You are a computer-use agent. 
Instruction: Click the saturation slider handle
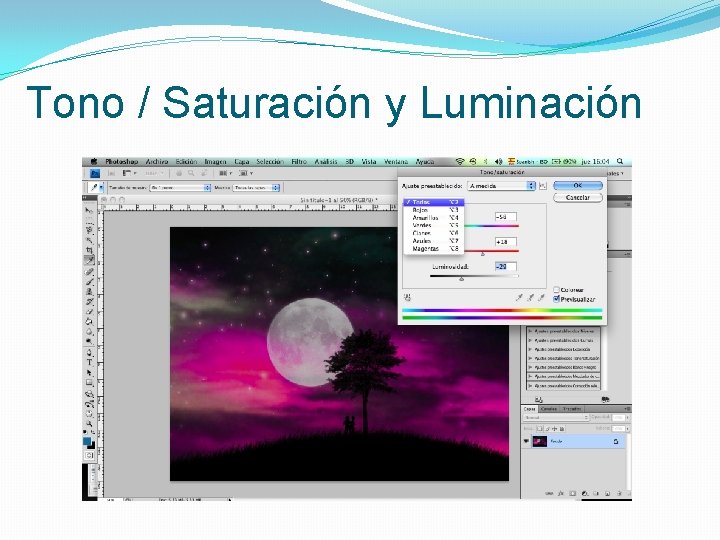pyautogui.click(x=482, y=253)
